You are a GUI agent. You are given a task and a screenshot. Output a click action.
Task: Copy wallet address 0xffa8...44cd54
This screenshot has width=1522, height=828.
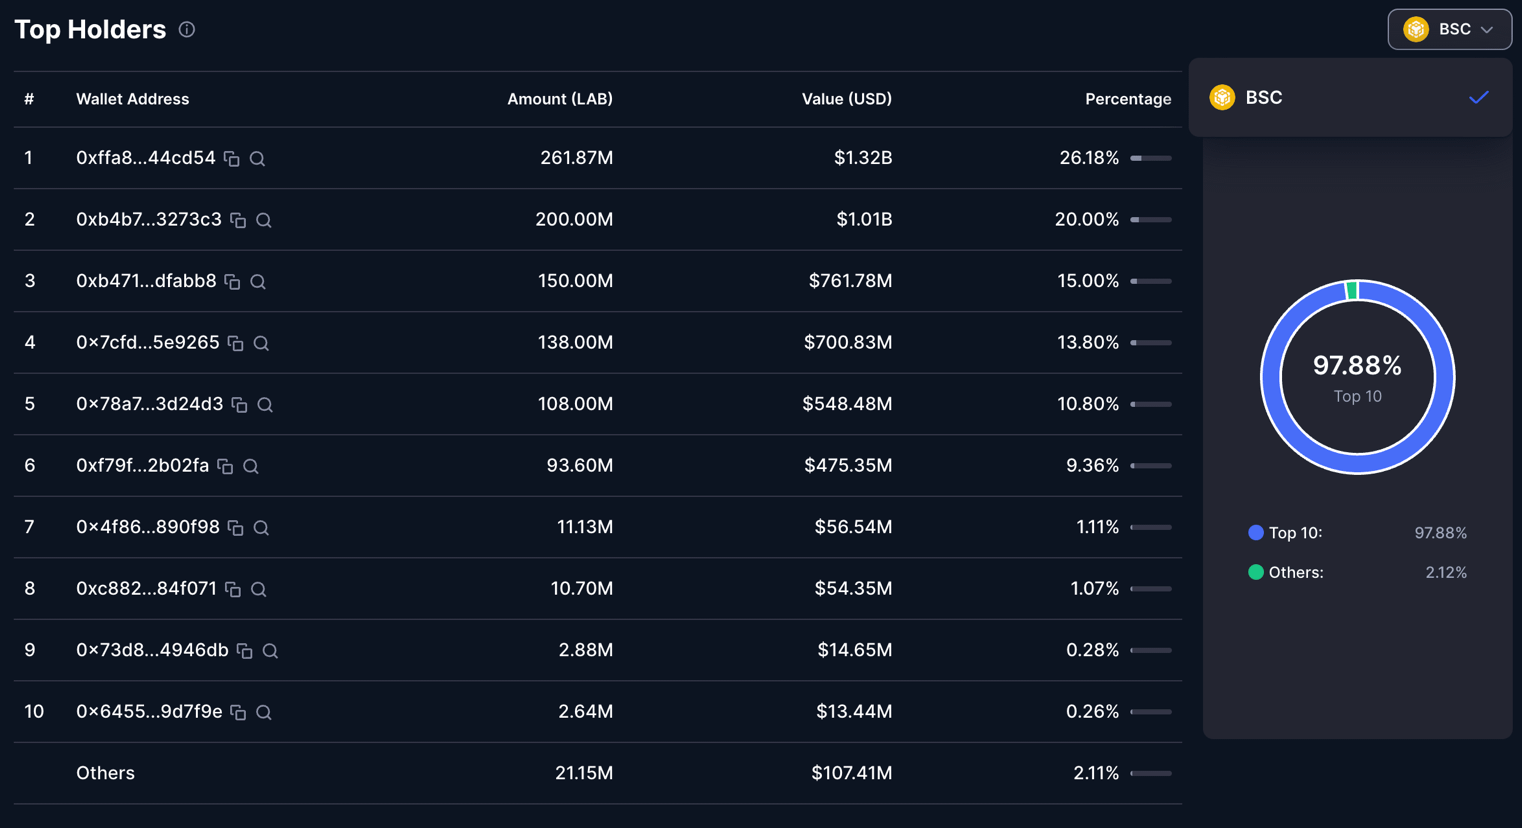tap(232, 159)
